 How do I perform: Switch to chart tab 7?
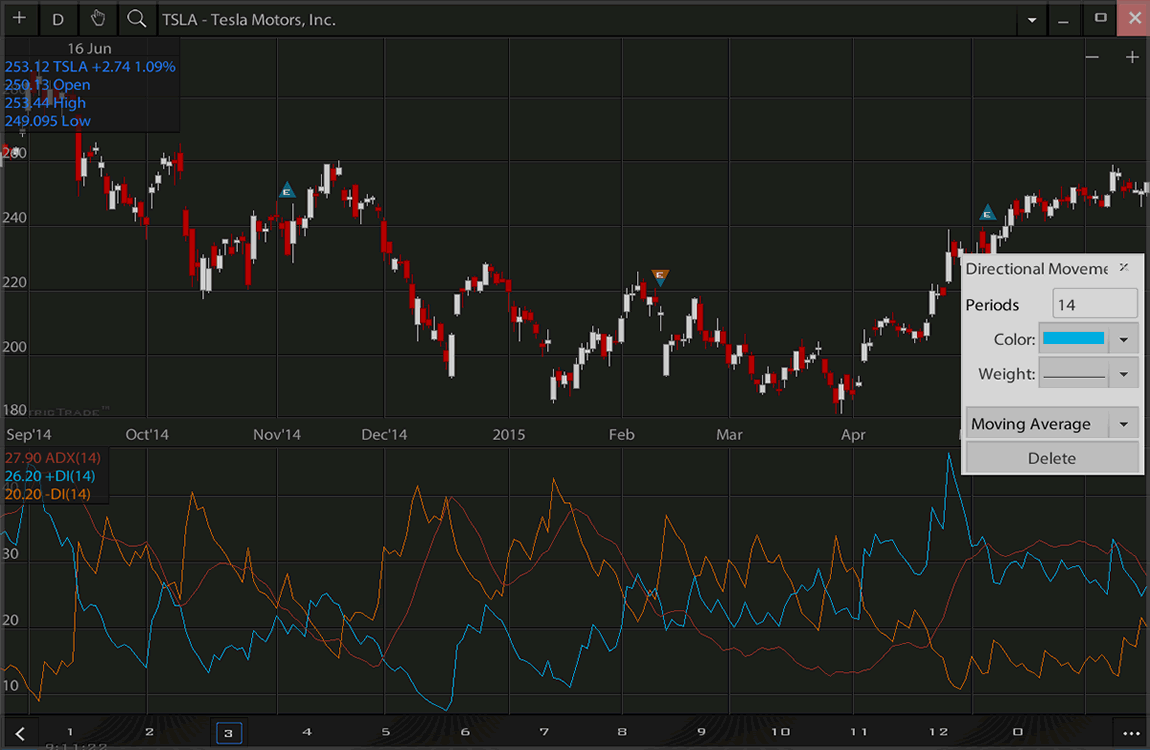[543, 732]
